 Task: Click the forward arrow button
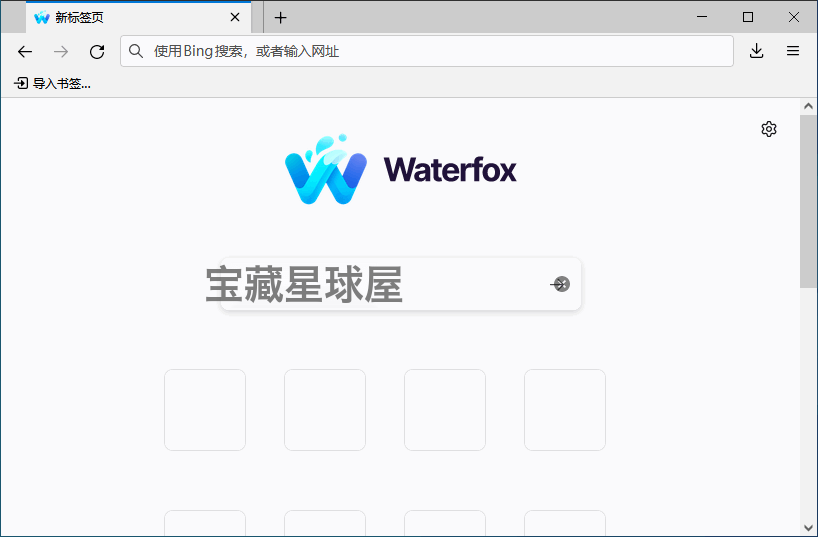(x=61, y=51)
